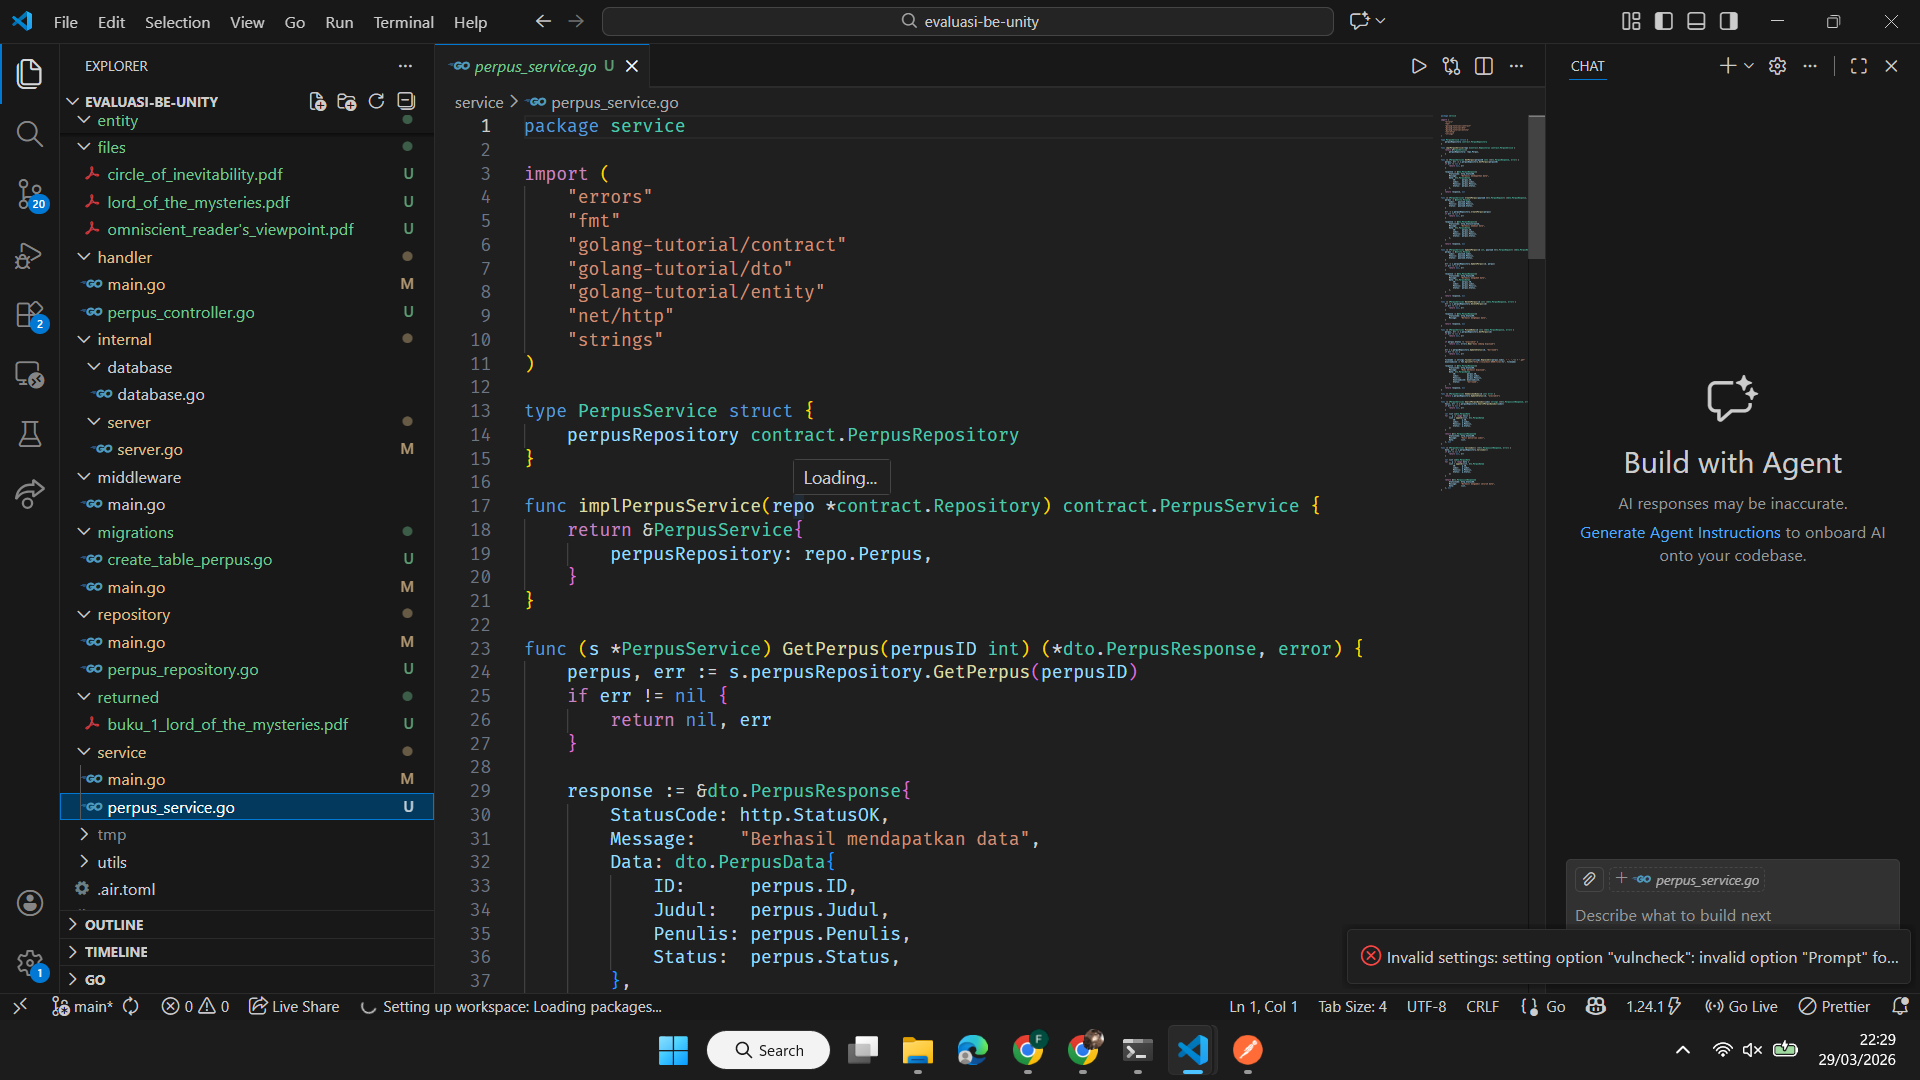The width and height of the screenshot is (1920, 1080).
Task: Open Source Control view with 20 badge
Action: click(x=30, y=194)
